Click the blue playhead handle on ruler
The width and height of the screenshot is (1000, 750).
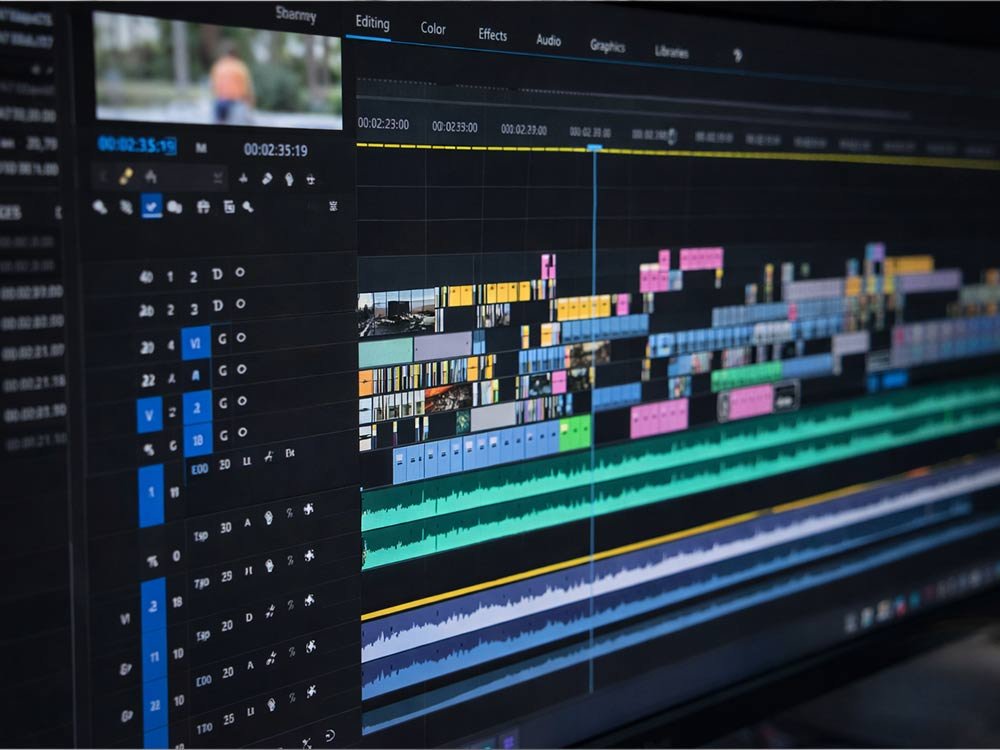coord(594,148)
